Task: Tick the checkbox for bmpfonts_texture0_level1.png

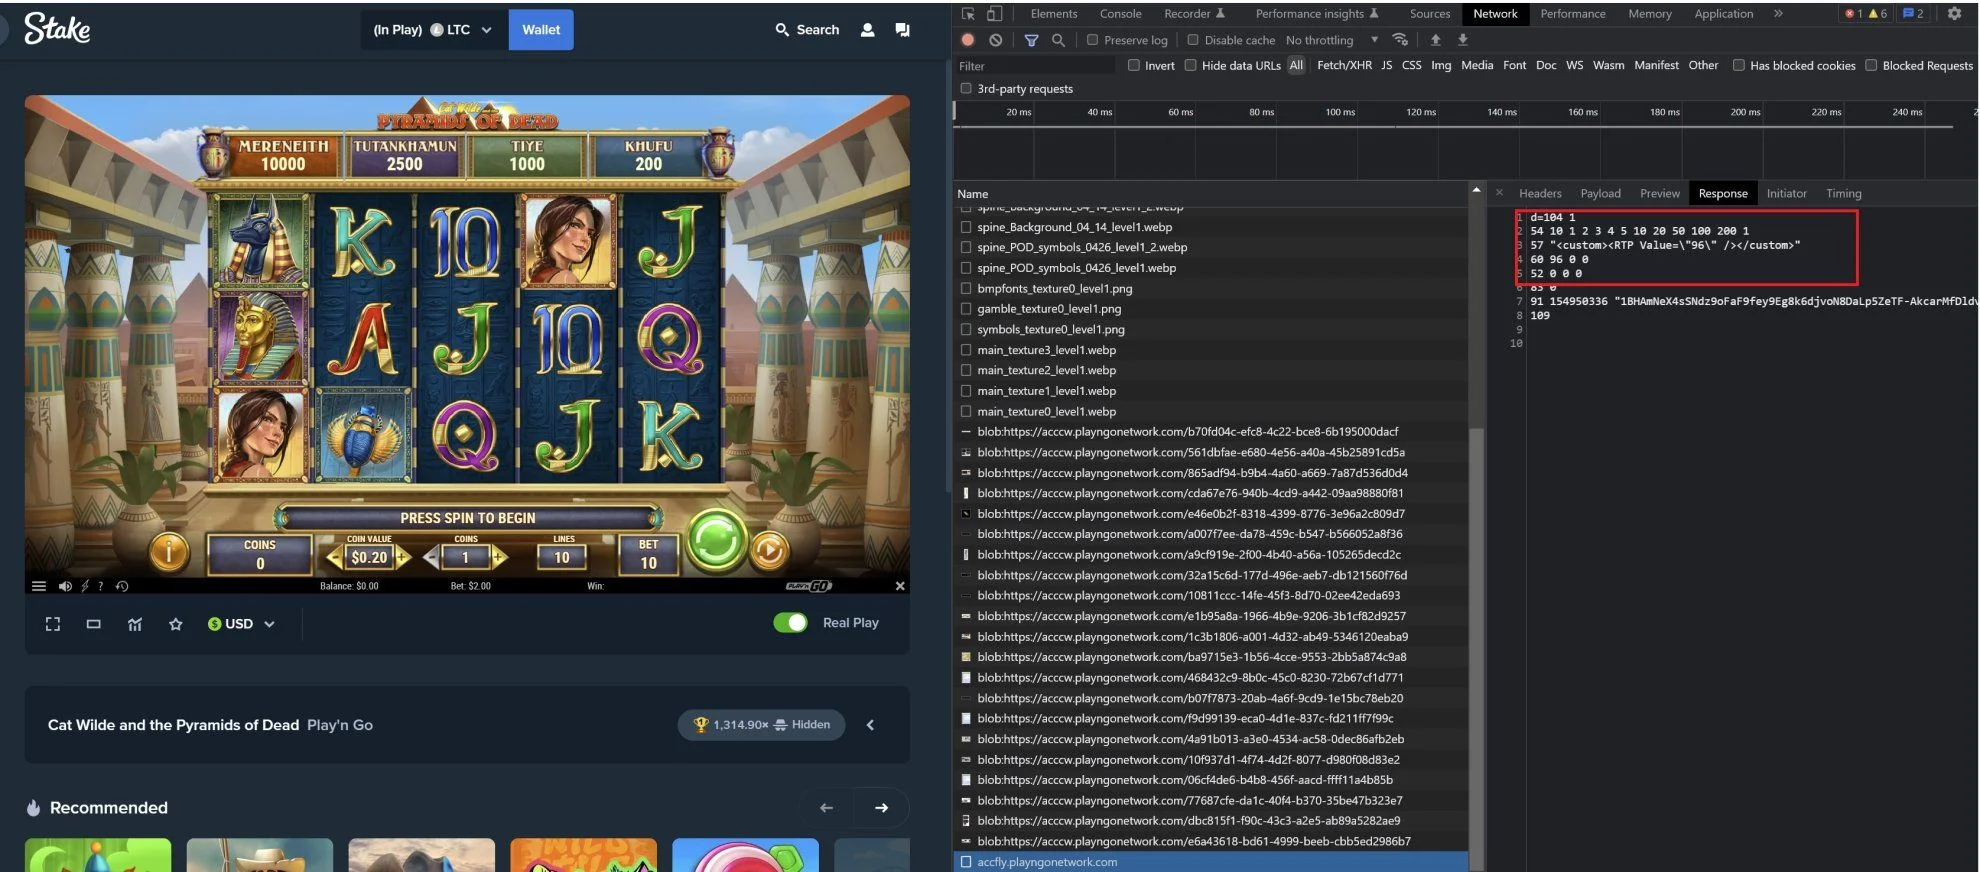Action: [966, 288]
